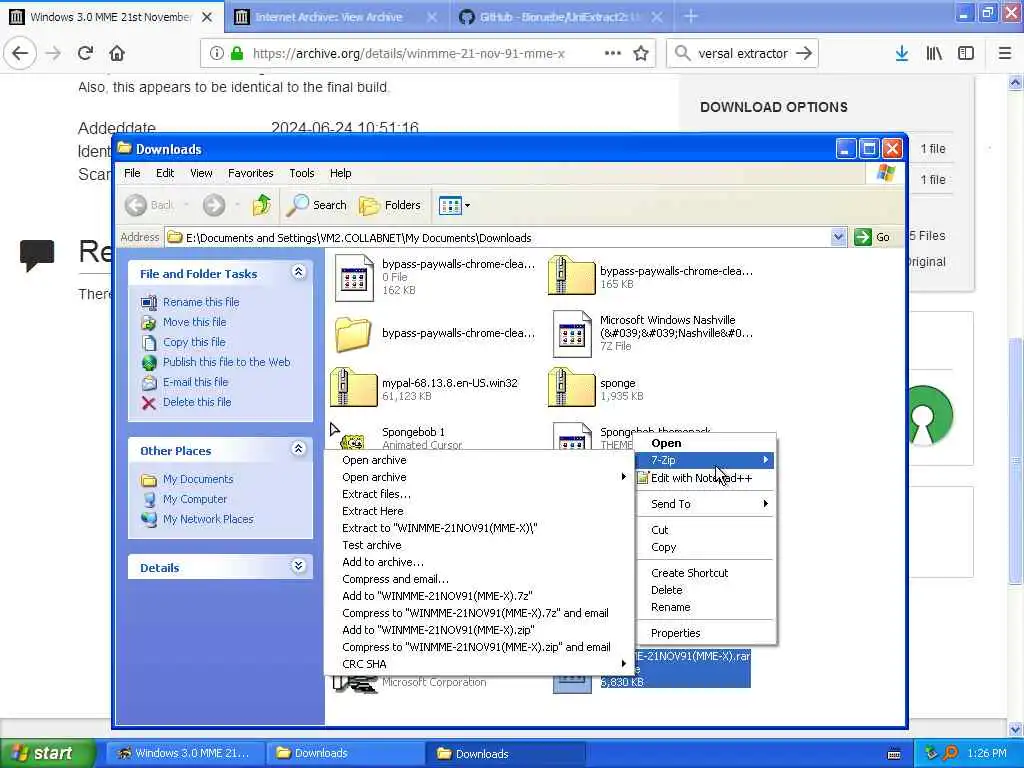Screen dimensions: 1024x768
Task: Choose Rename in the context menu
Action: [706, 607]
